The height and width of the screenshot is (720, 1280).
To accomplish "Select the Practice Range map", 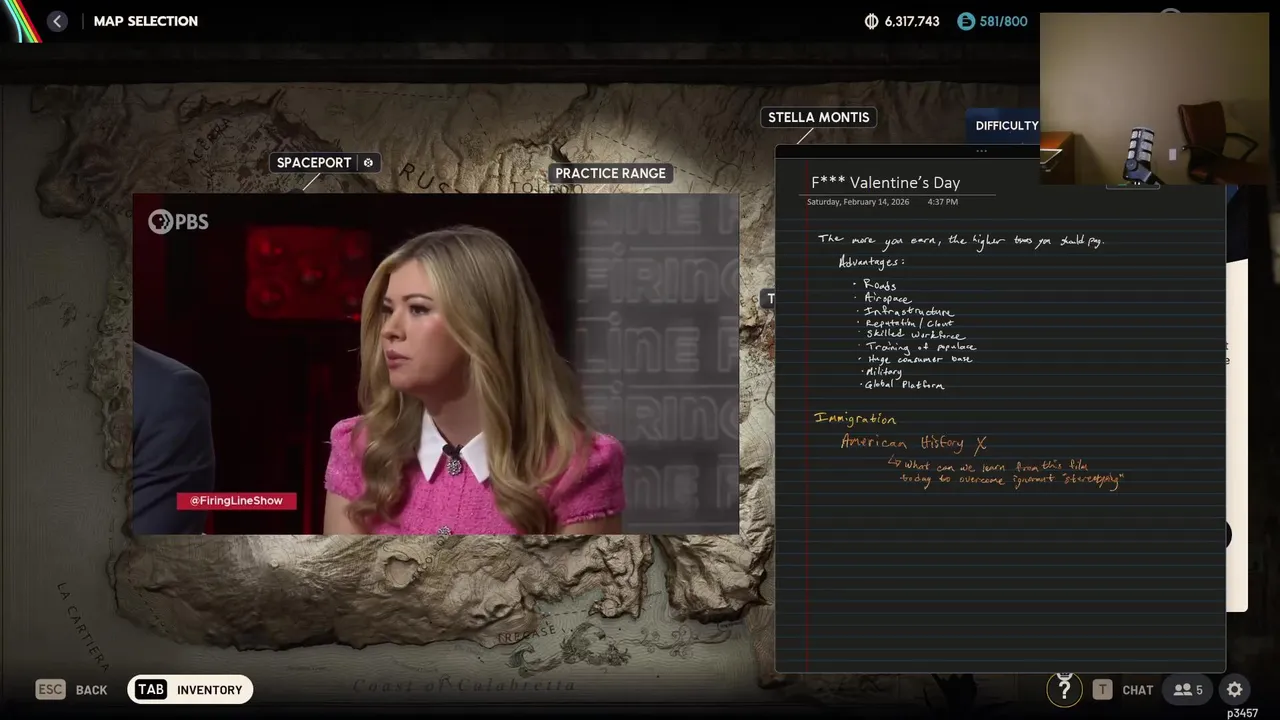I will click(610, 173).
